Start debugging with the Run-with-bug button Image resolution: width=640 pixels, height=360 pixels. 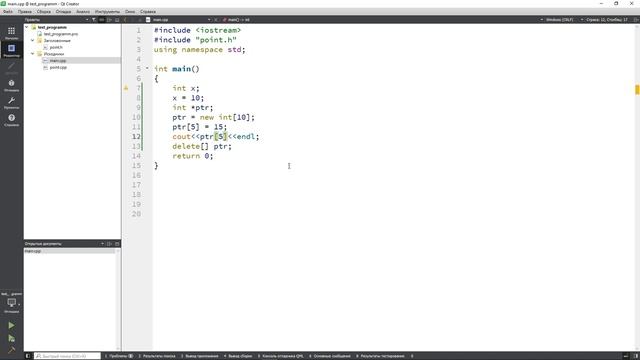click(x=11, y=338)
